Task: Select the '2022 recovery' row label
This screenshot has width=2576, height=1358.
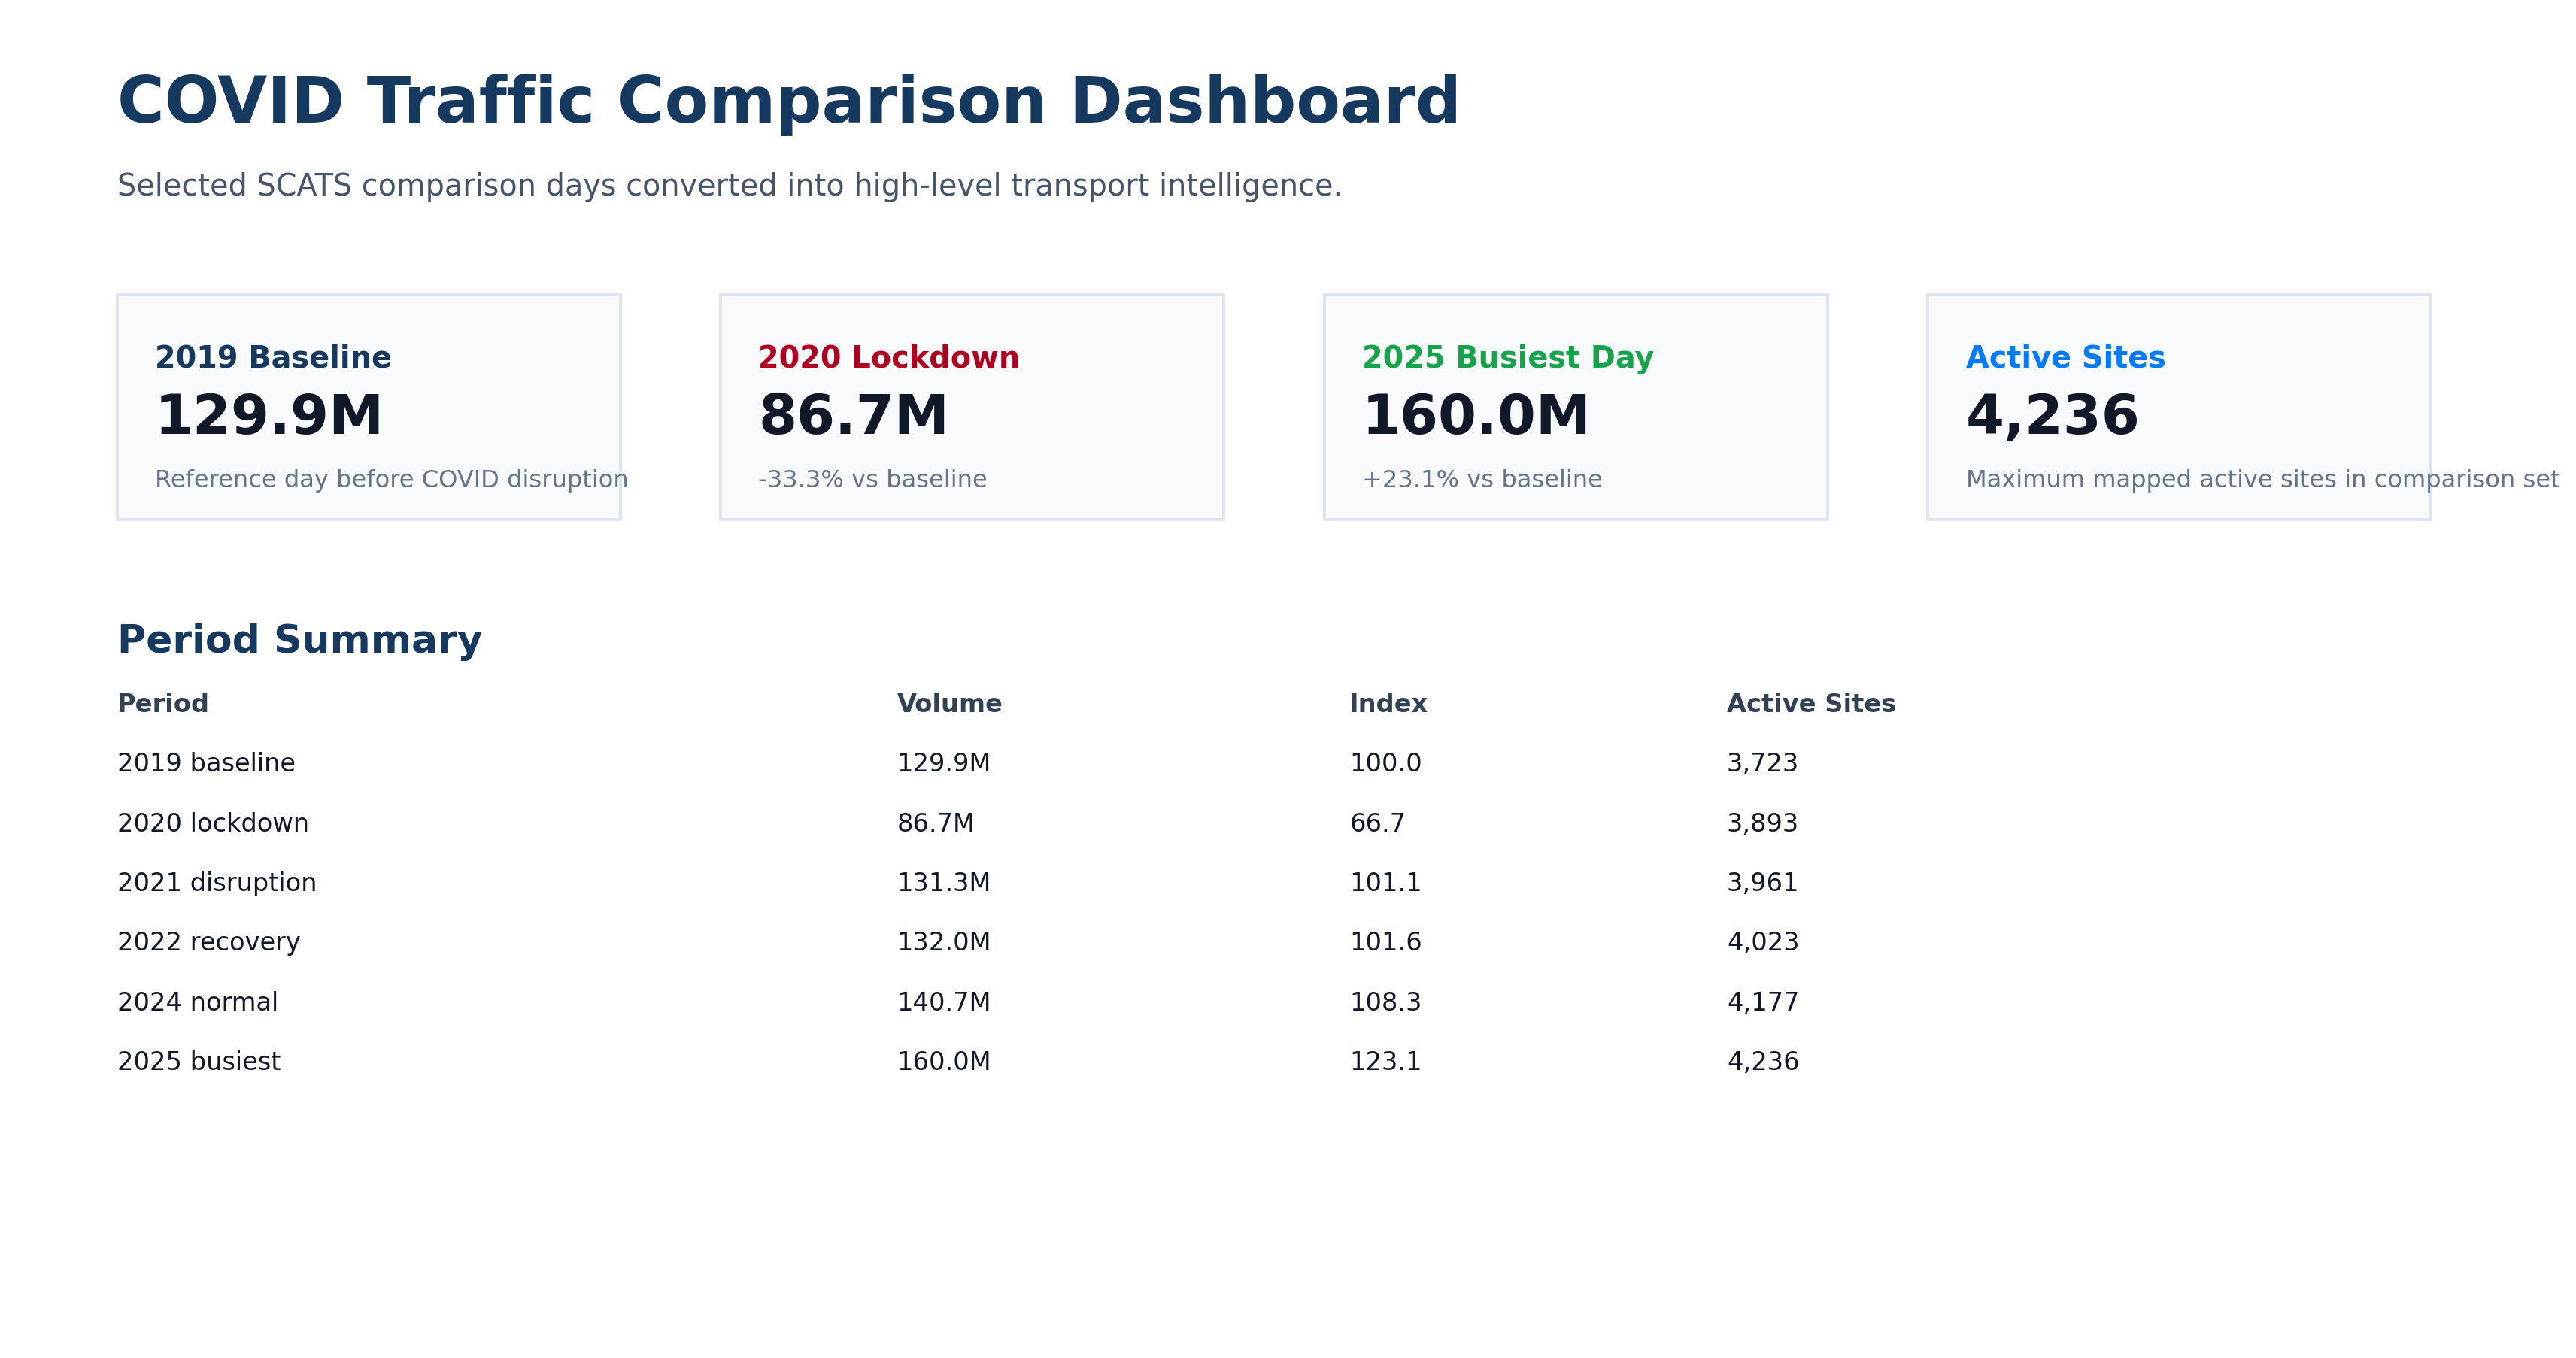Action: (x=208, y=943)
